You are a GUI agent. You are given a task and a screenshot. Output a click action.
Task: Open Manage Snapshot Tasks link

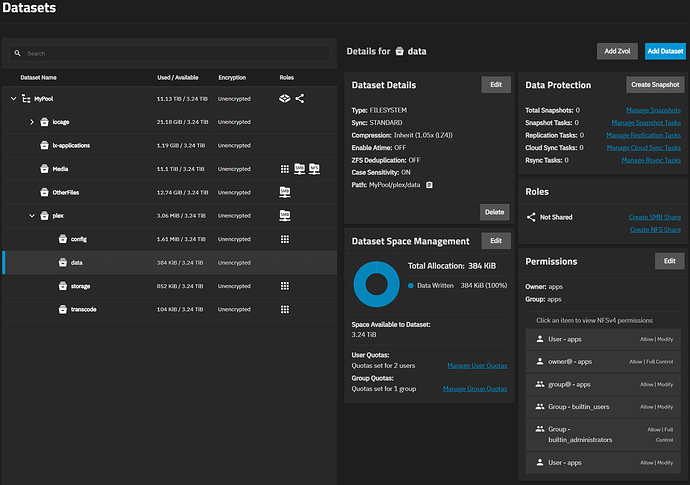click(646, 123)
